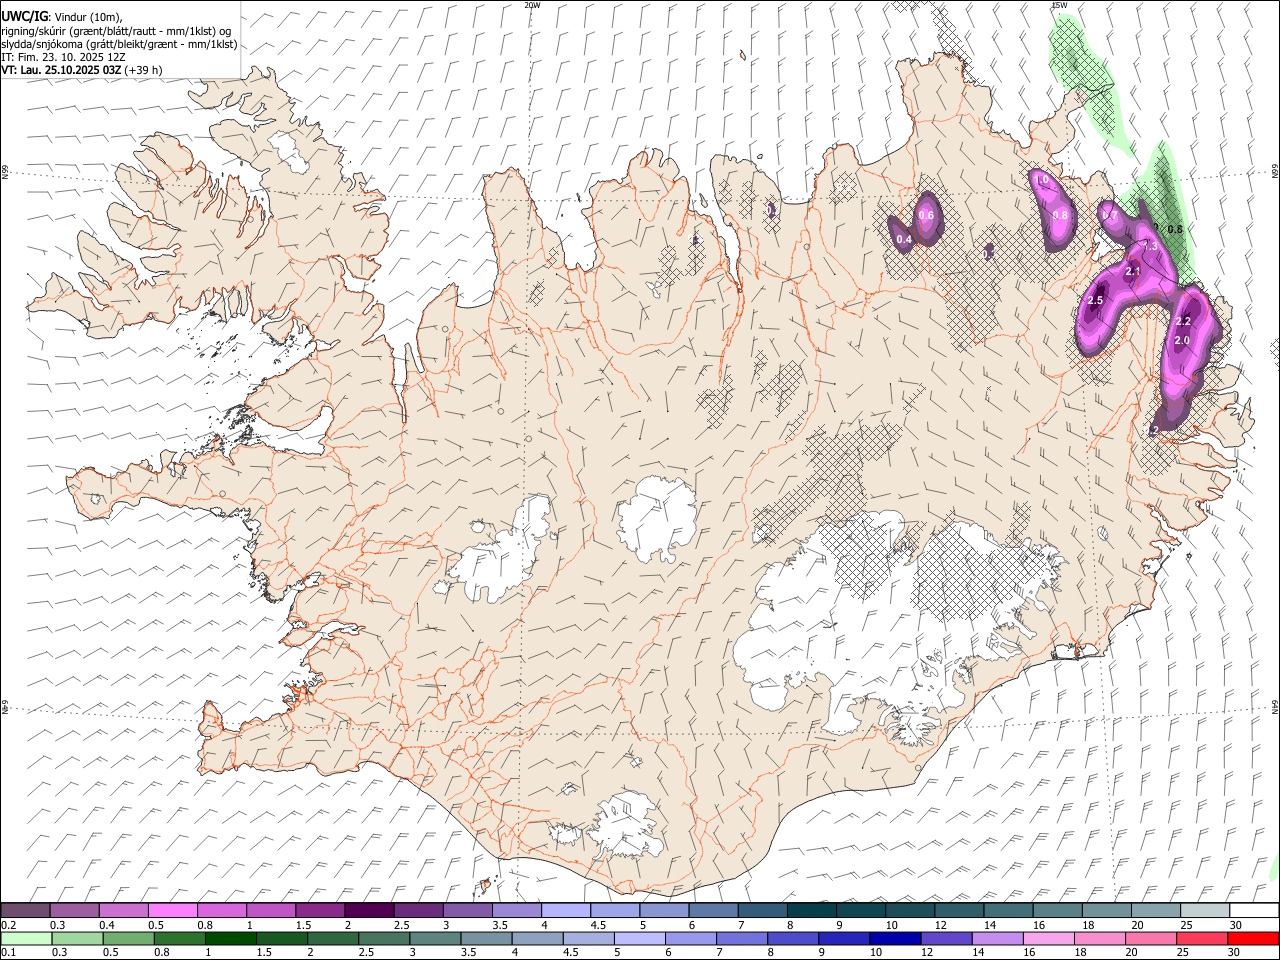Click the UWC/IG title text
This screenshot has width=1280, height=960.
click(24, 15)
